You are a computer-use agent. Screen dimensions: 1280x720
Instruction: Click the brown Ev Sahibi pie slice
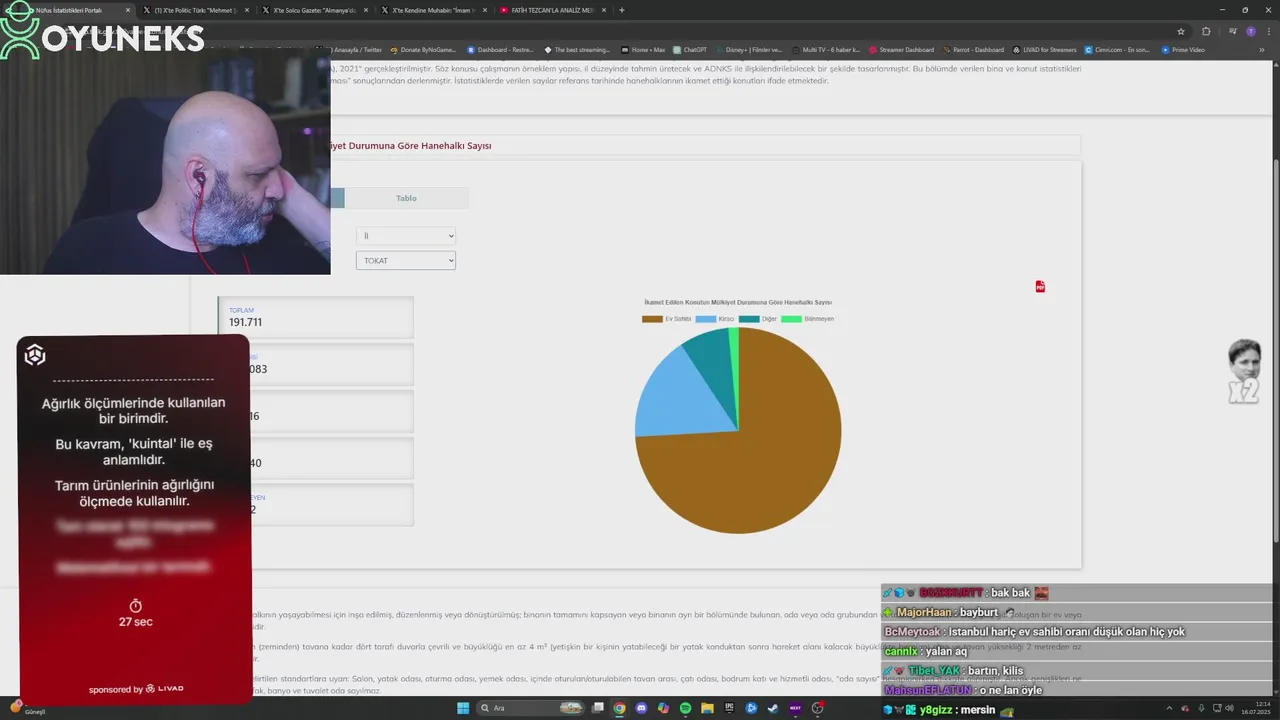[x=760, y=460]
